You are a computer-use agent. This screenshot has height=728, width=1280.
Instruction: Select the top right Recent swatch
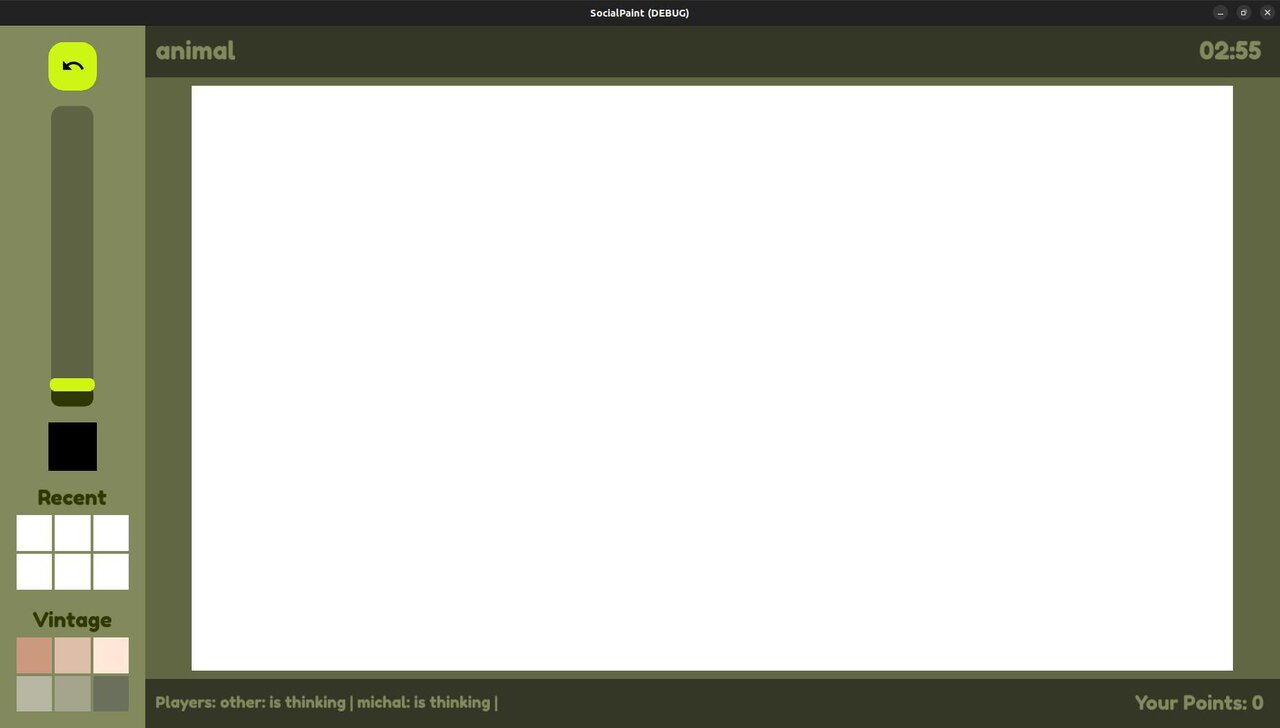click(x=111, y=533)
